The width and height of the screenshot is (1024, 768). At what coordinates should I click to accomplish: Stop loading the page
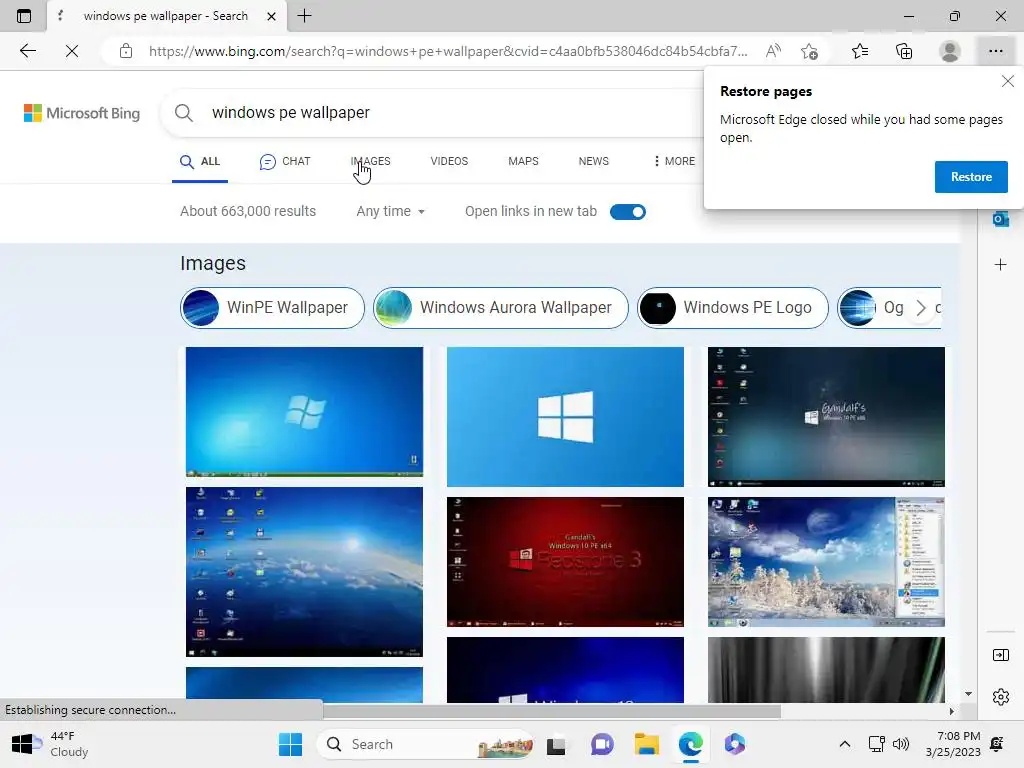72,51
